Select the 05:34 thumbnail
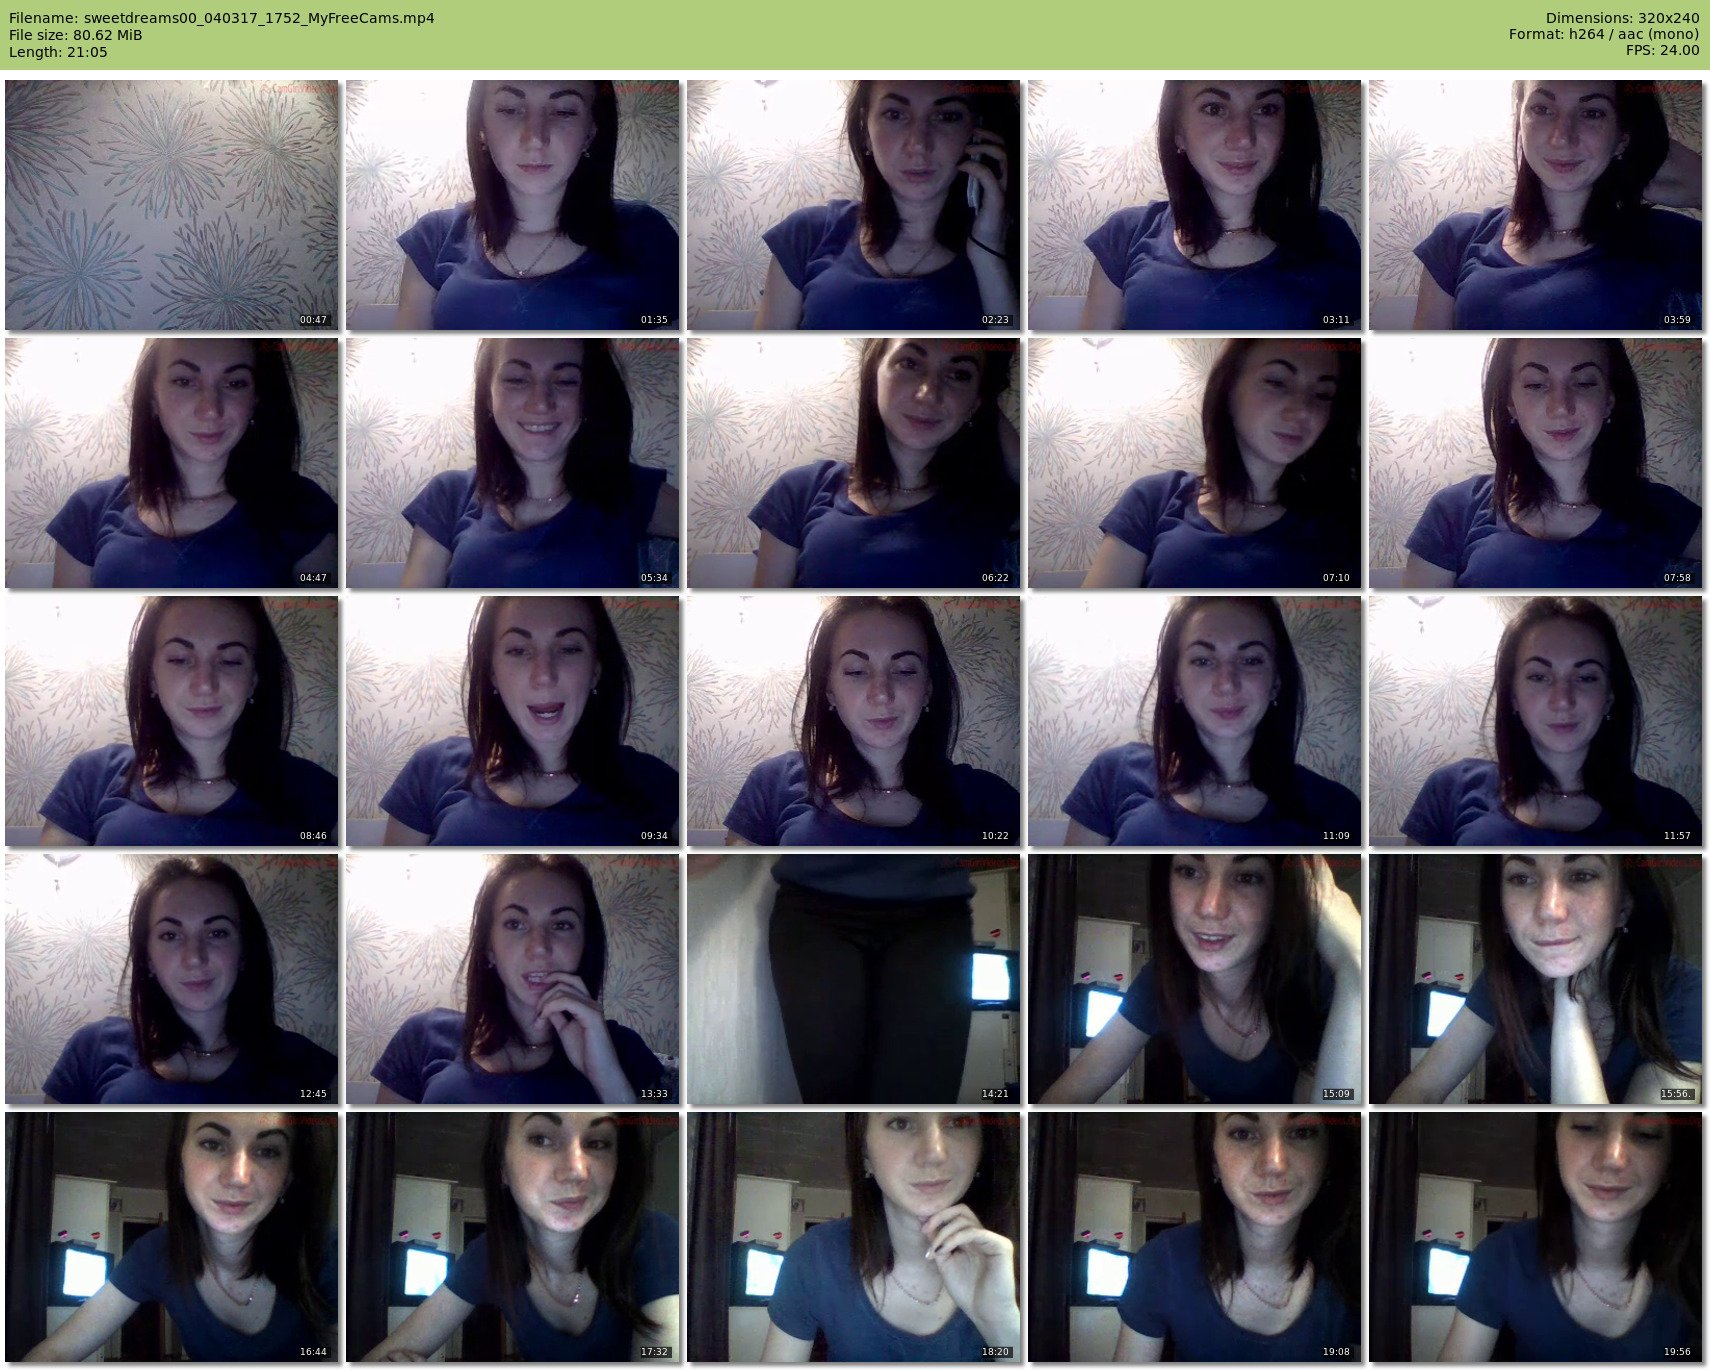The image size is (1710, 1370). pyautogui.click(x=512, y=463)
